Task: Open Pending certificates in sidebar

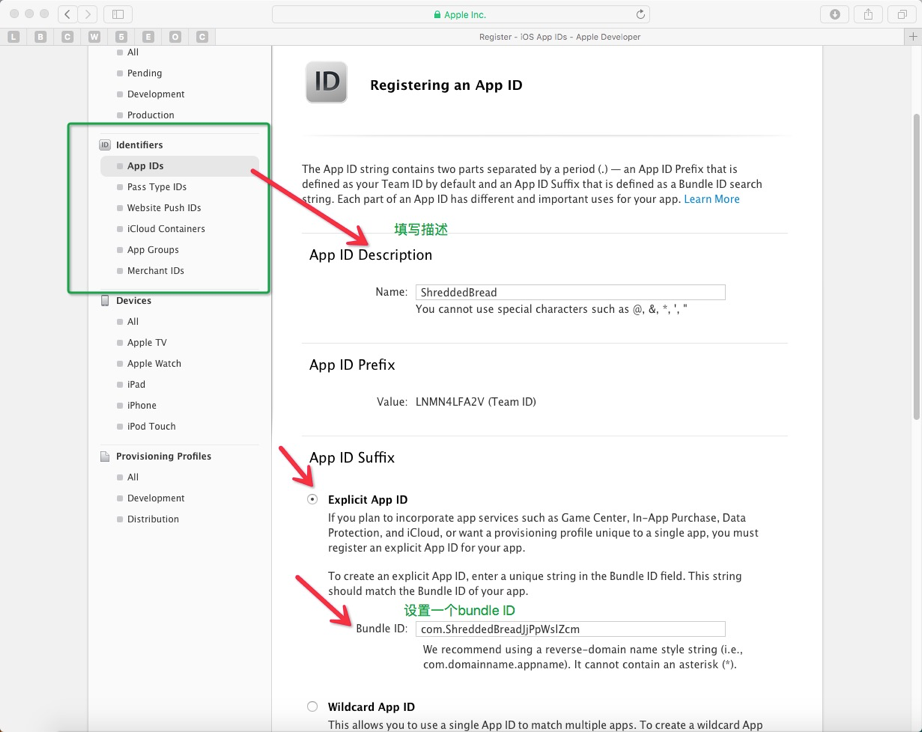Action: tap(144, 73)
